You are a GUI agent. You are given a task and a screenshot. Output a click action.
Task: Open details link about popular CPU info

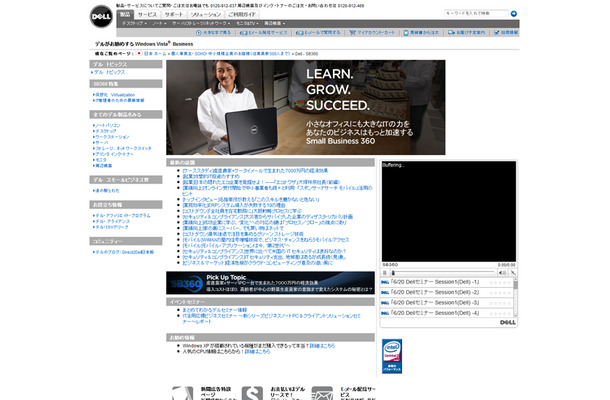(x=257, y=351)
